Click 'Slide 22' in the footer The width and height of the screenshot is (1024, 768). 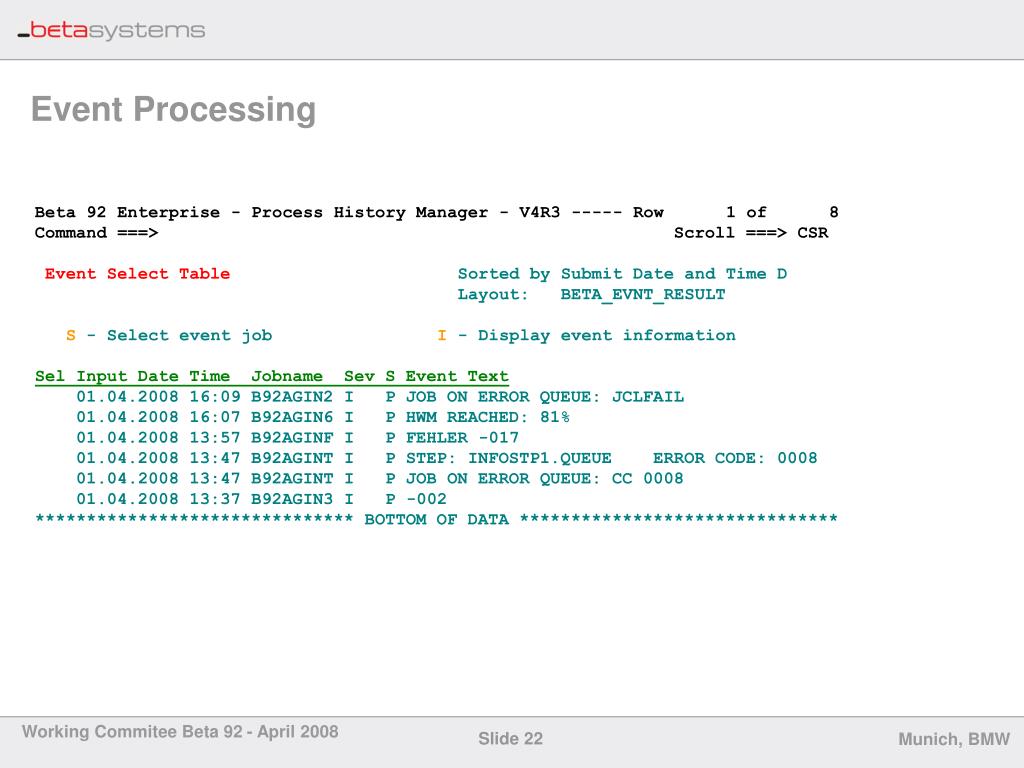pos(510,739)
